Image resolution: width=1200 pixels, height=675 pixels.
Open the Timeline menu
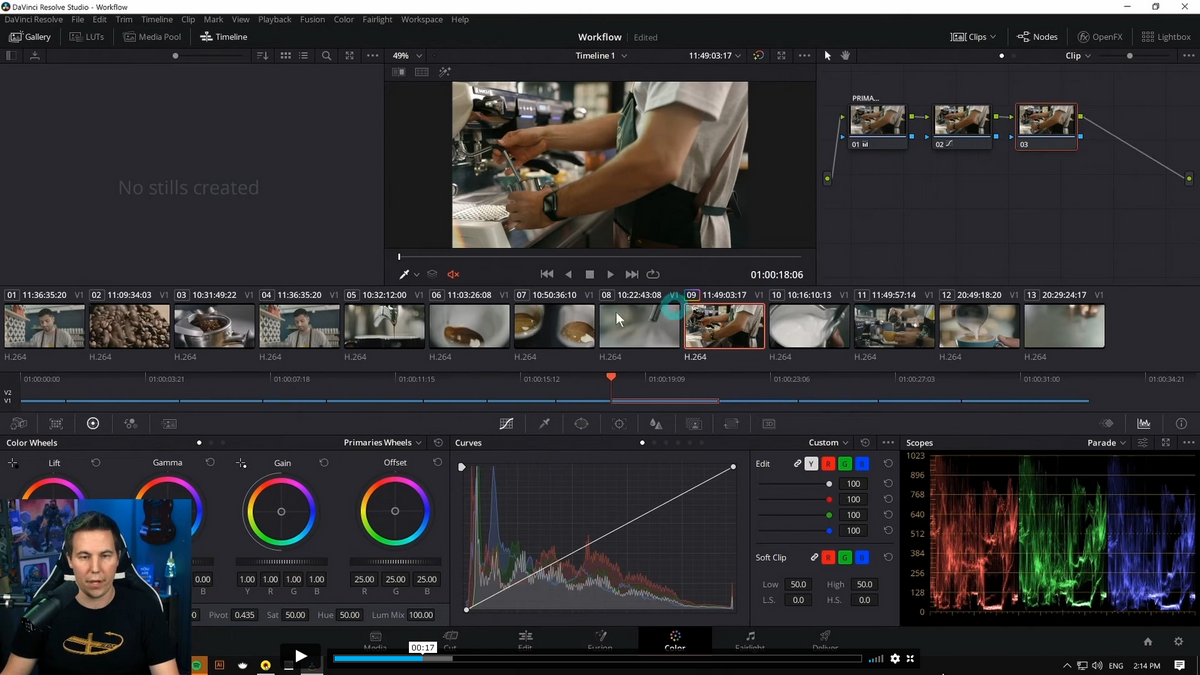[157, 20]
